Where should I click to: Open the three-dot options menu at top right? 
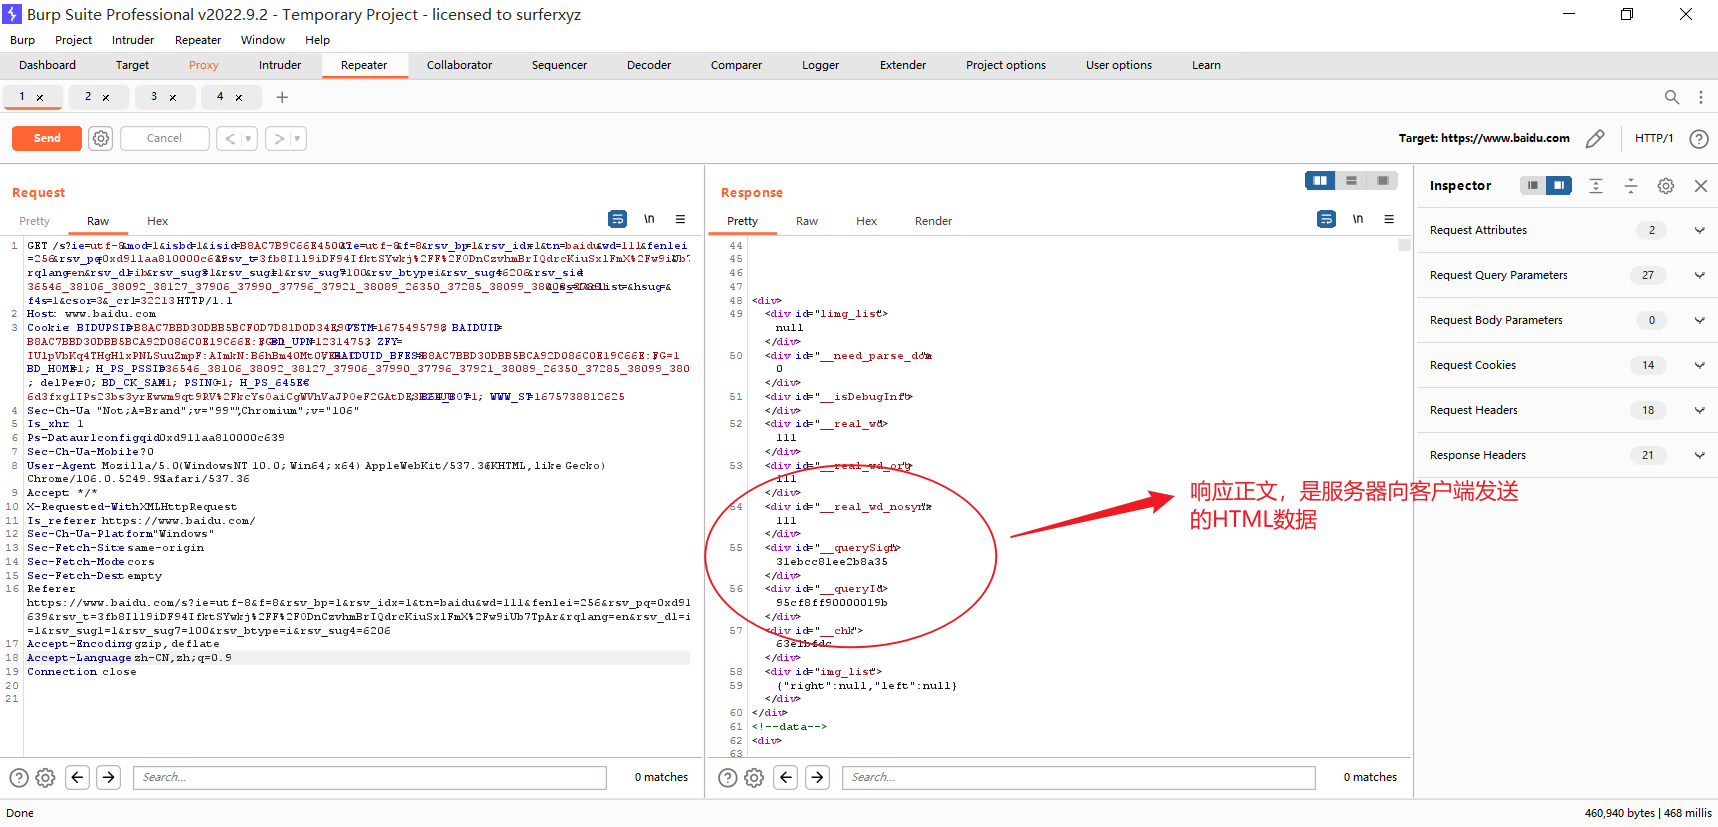(1700, 97)
